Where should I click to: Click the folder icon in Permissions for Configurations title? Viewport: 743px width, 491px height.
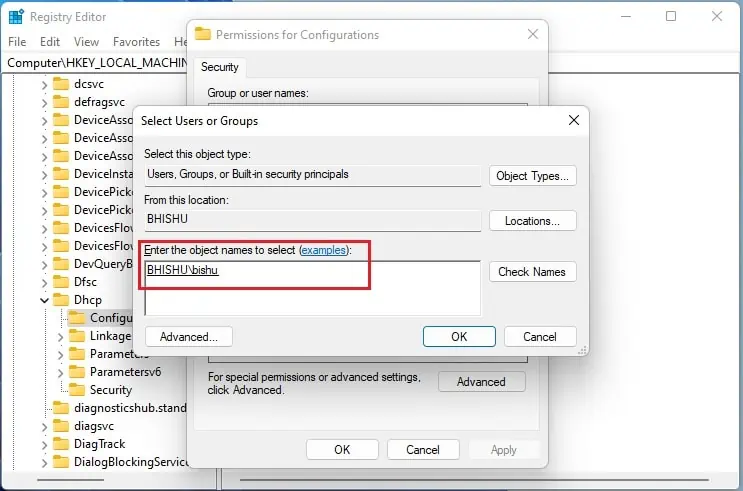(x=203, y=34)
